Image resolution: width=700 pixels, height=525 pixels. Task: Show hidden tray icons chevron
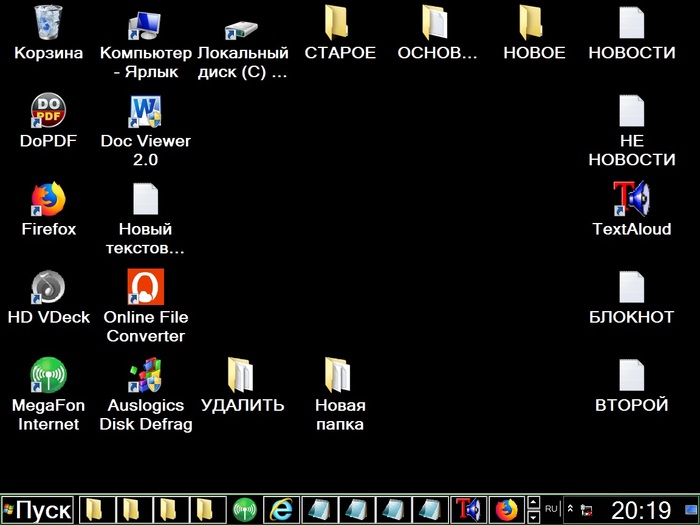pos(570,508)
